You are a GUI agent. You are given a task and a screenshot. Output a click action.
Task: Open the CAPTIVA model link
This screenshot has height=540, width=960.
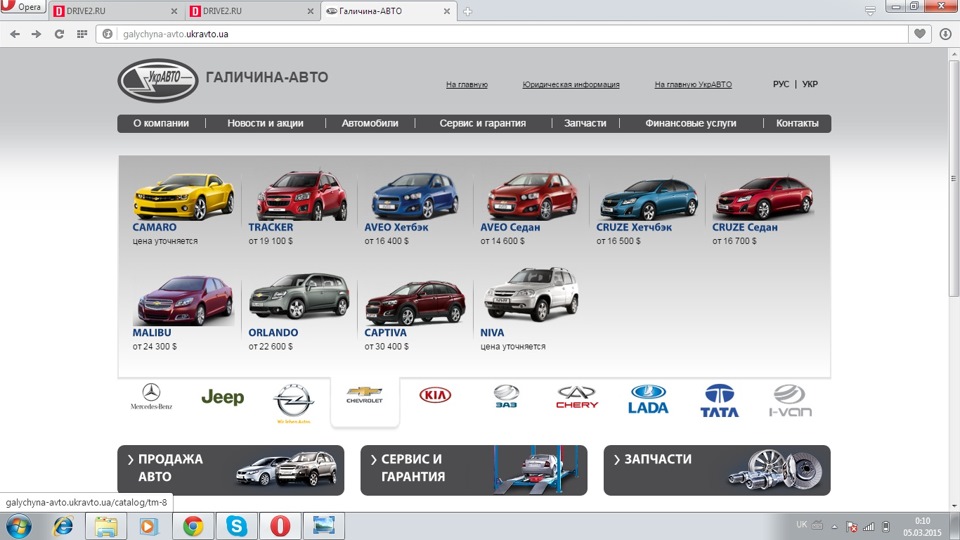385,332
